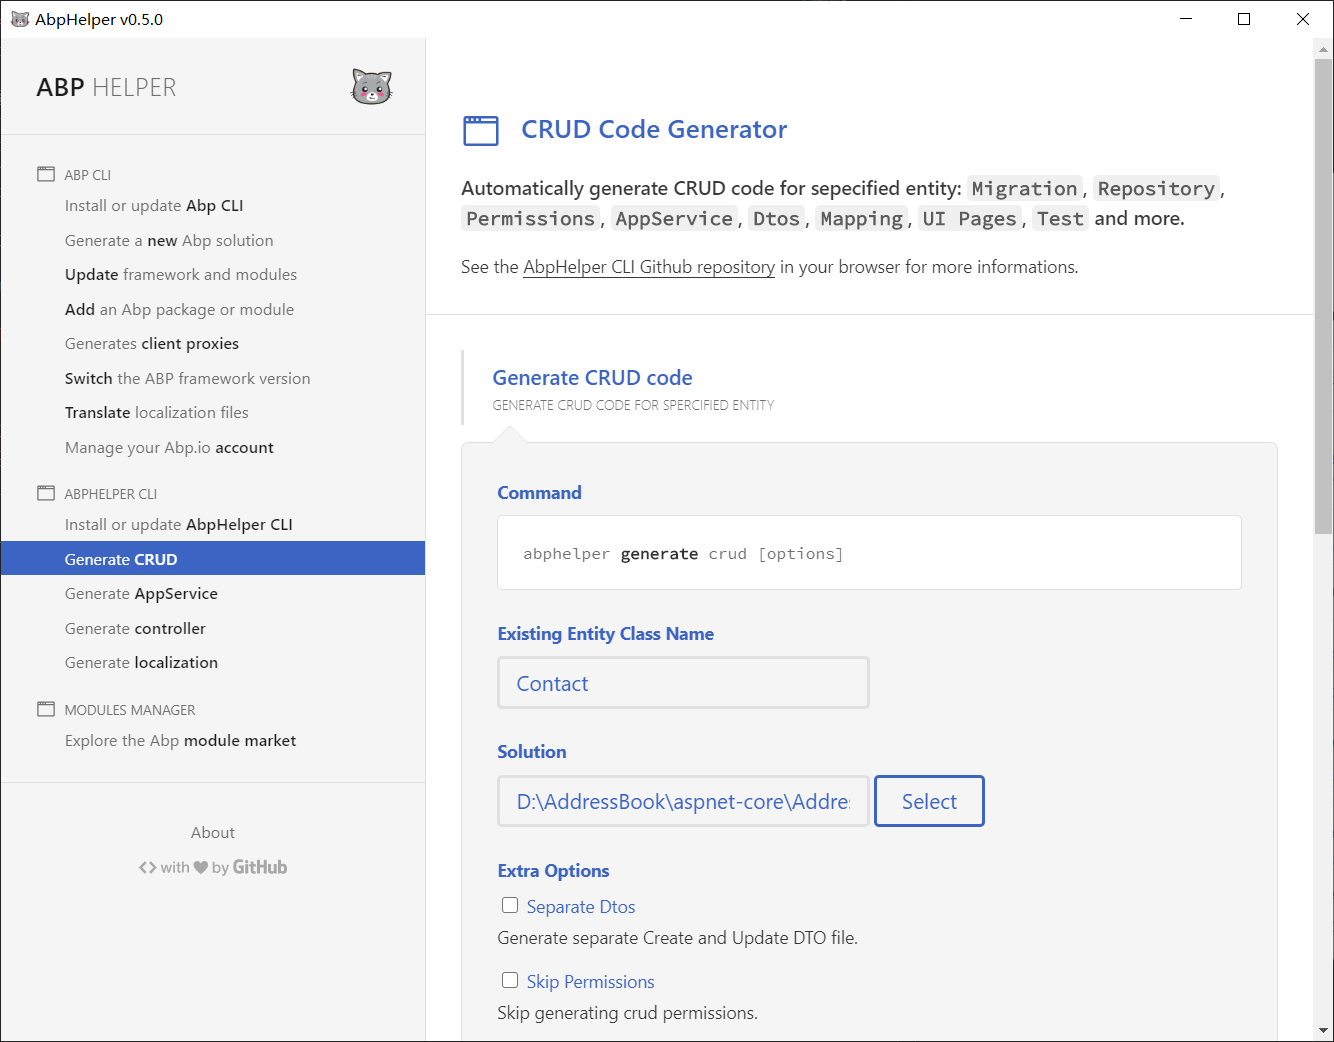Toggle the Separate Dtos checkbox
The width and height of the screenshot is (1334, 1042).
coord(510,905)
